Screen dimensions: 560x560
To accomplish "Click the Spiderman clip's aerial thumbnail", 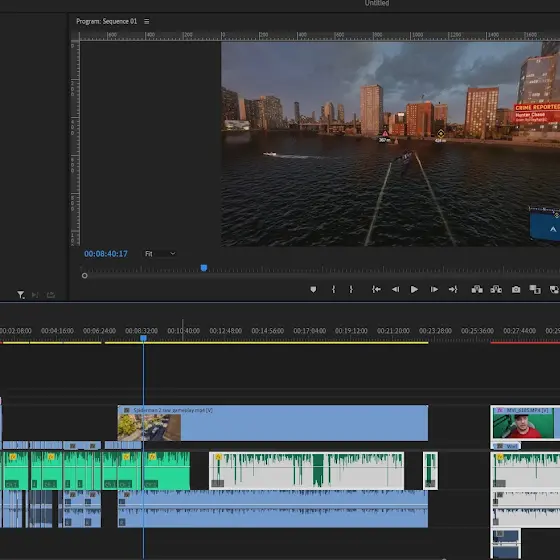I will point(149,427).
